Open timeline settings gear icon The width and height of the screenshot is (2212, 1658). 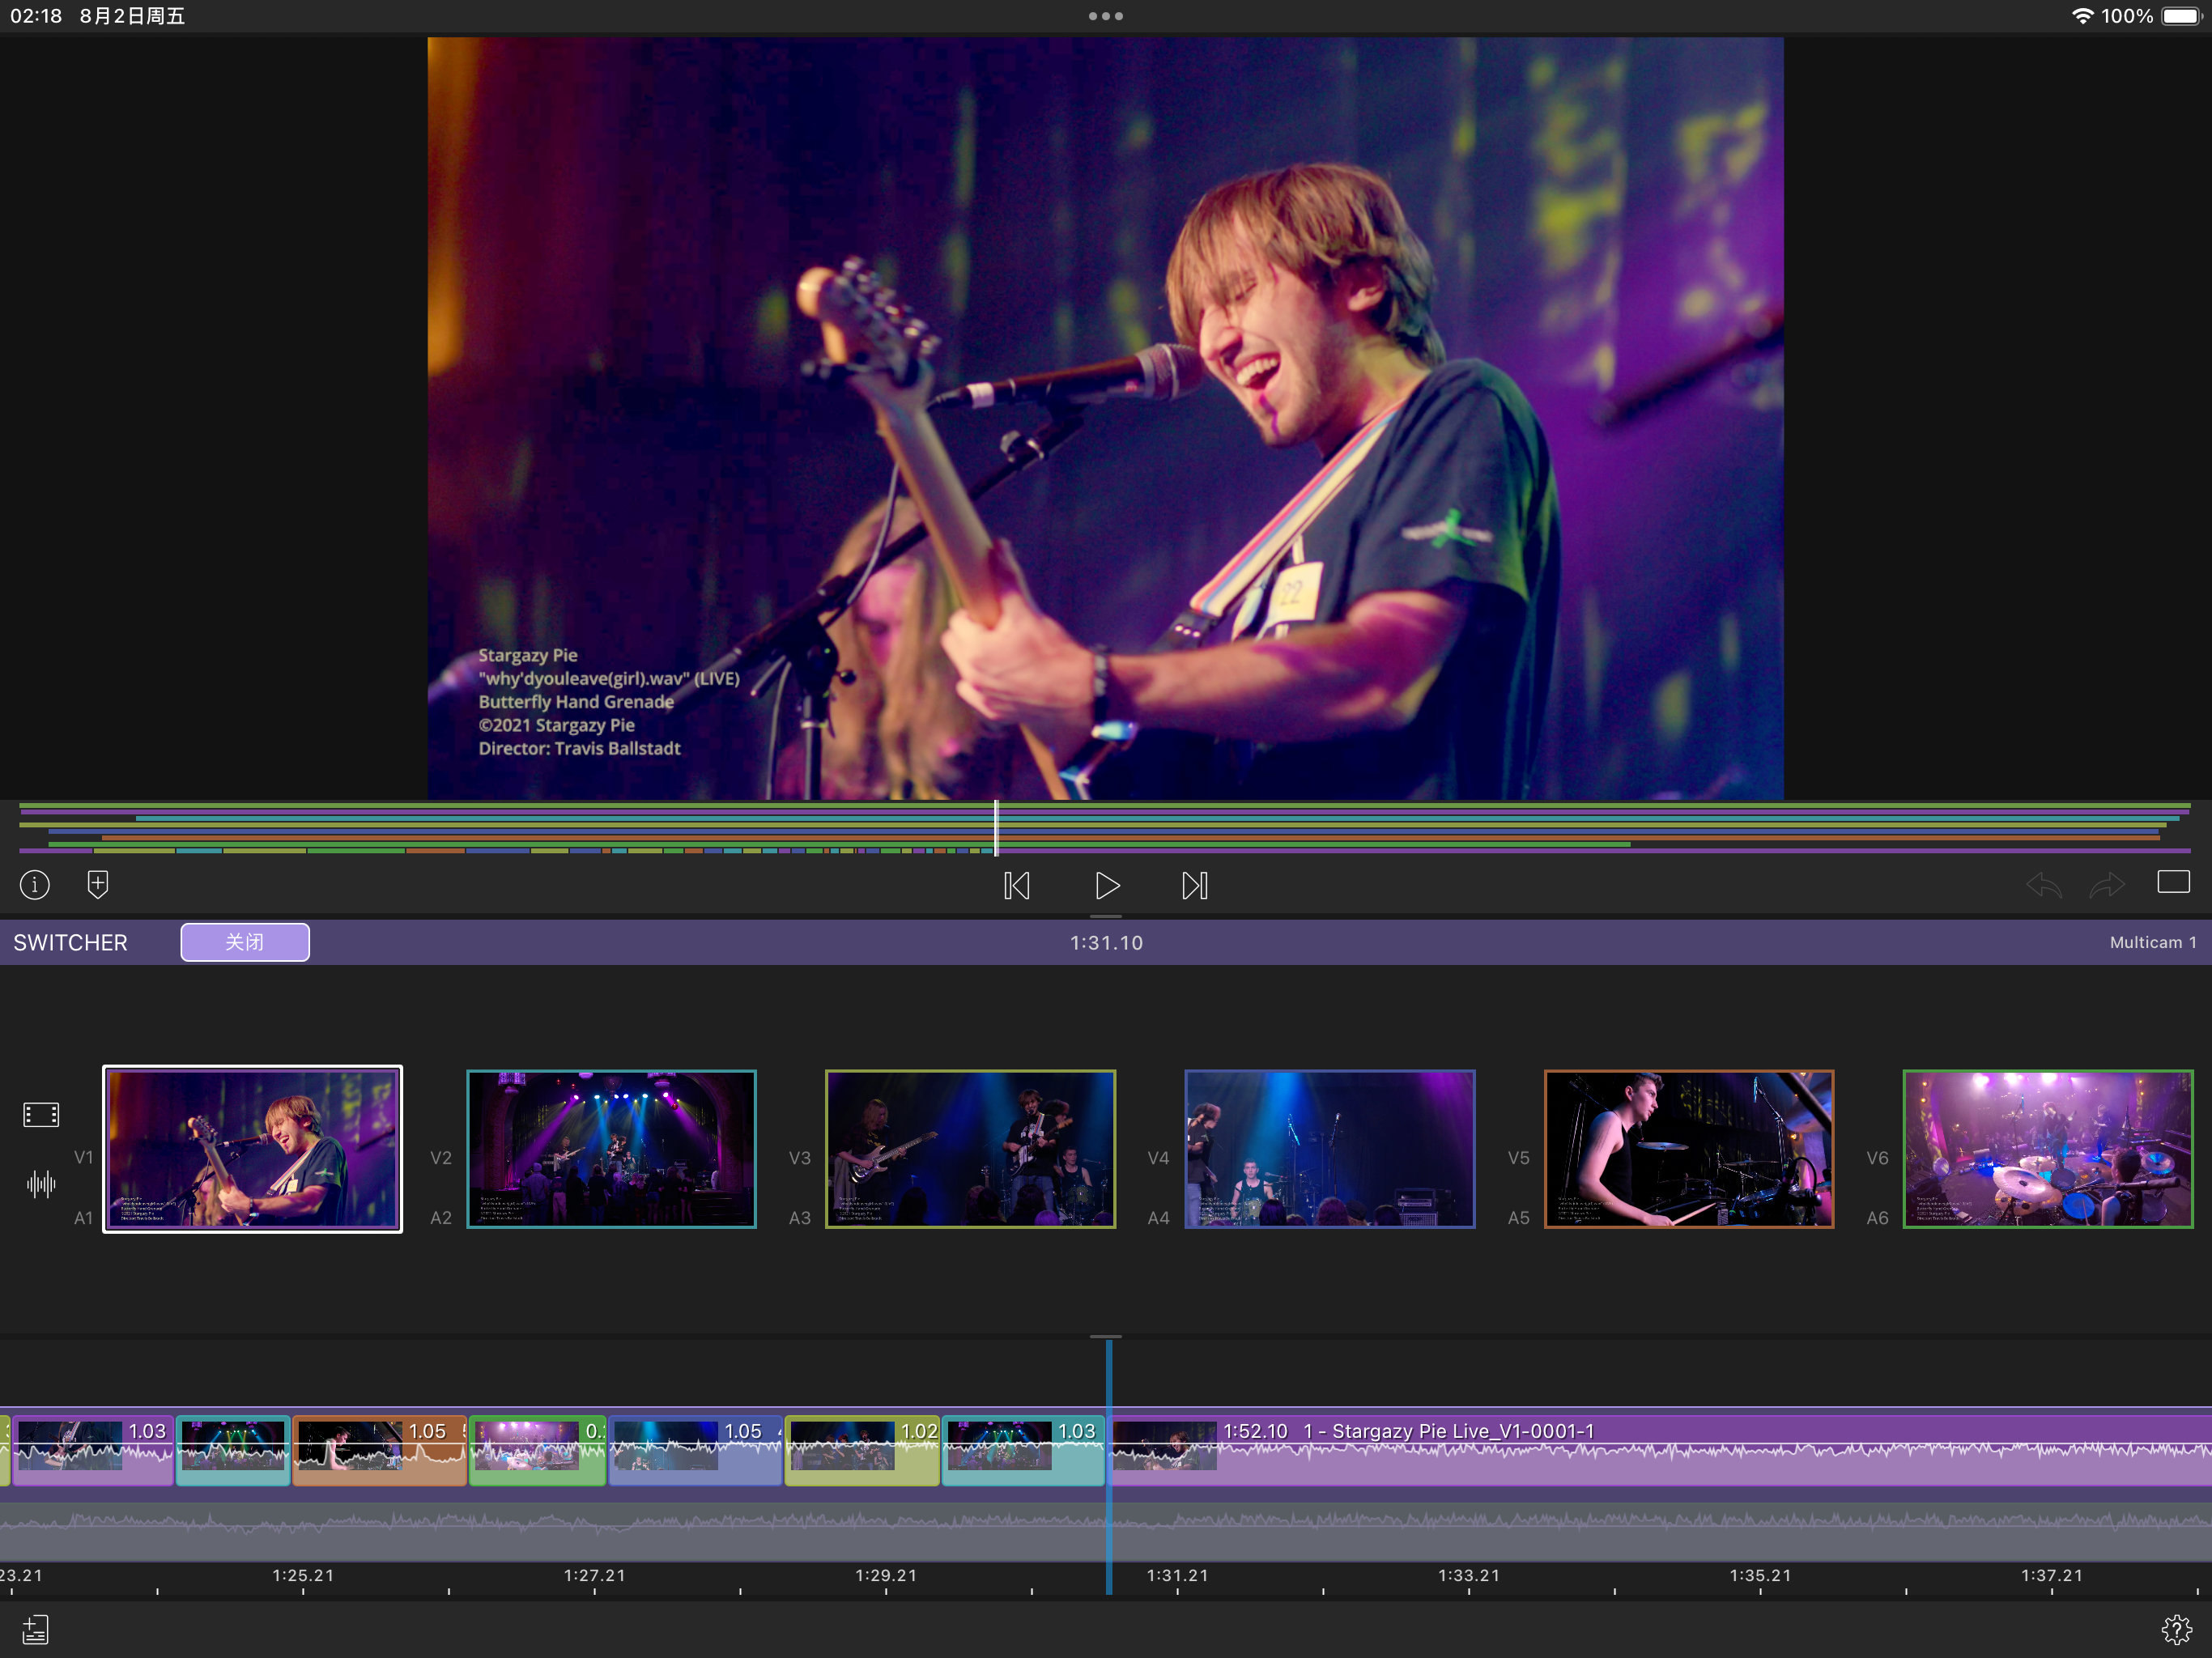(2176, 1629)
